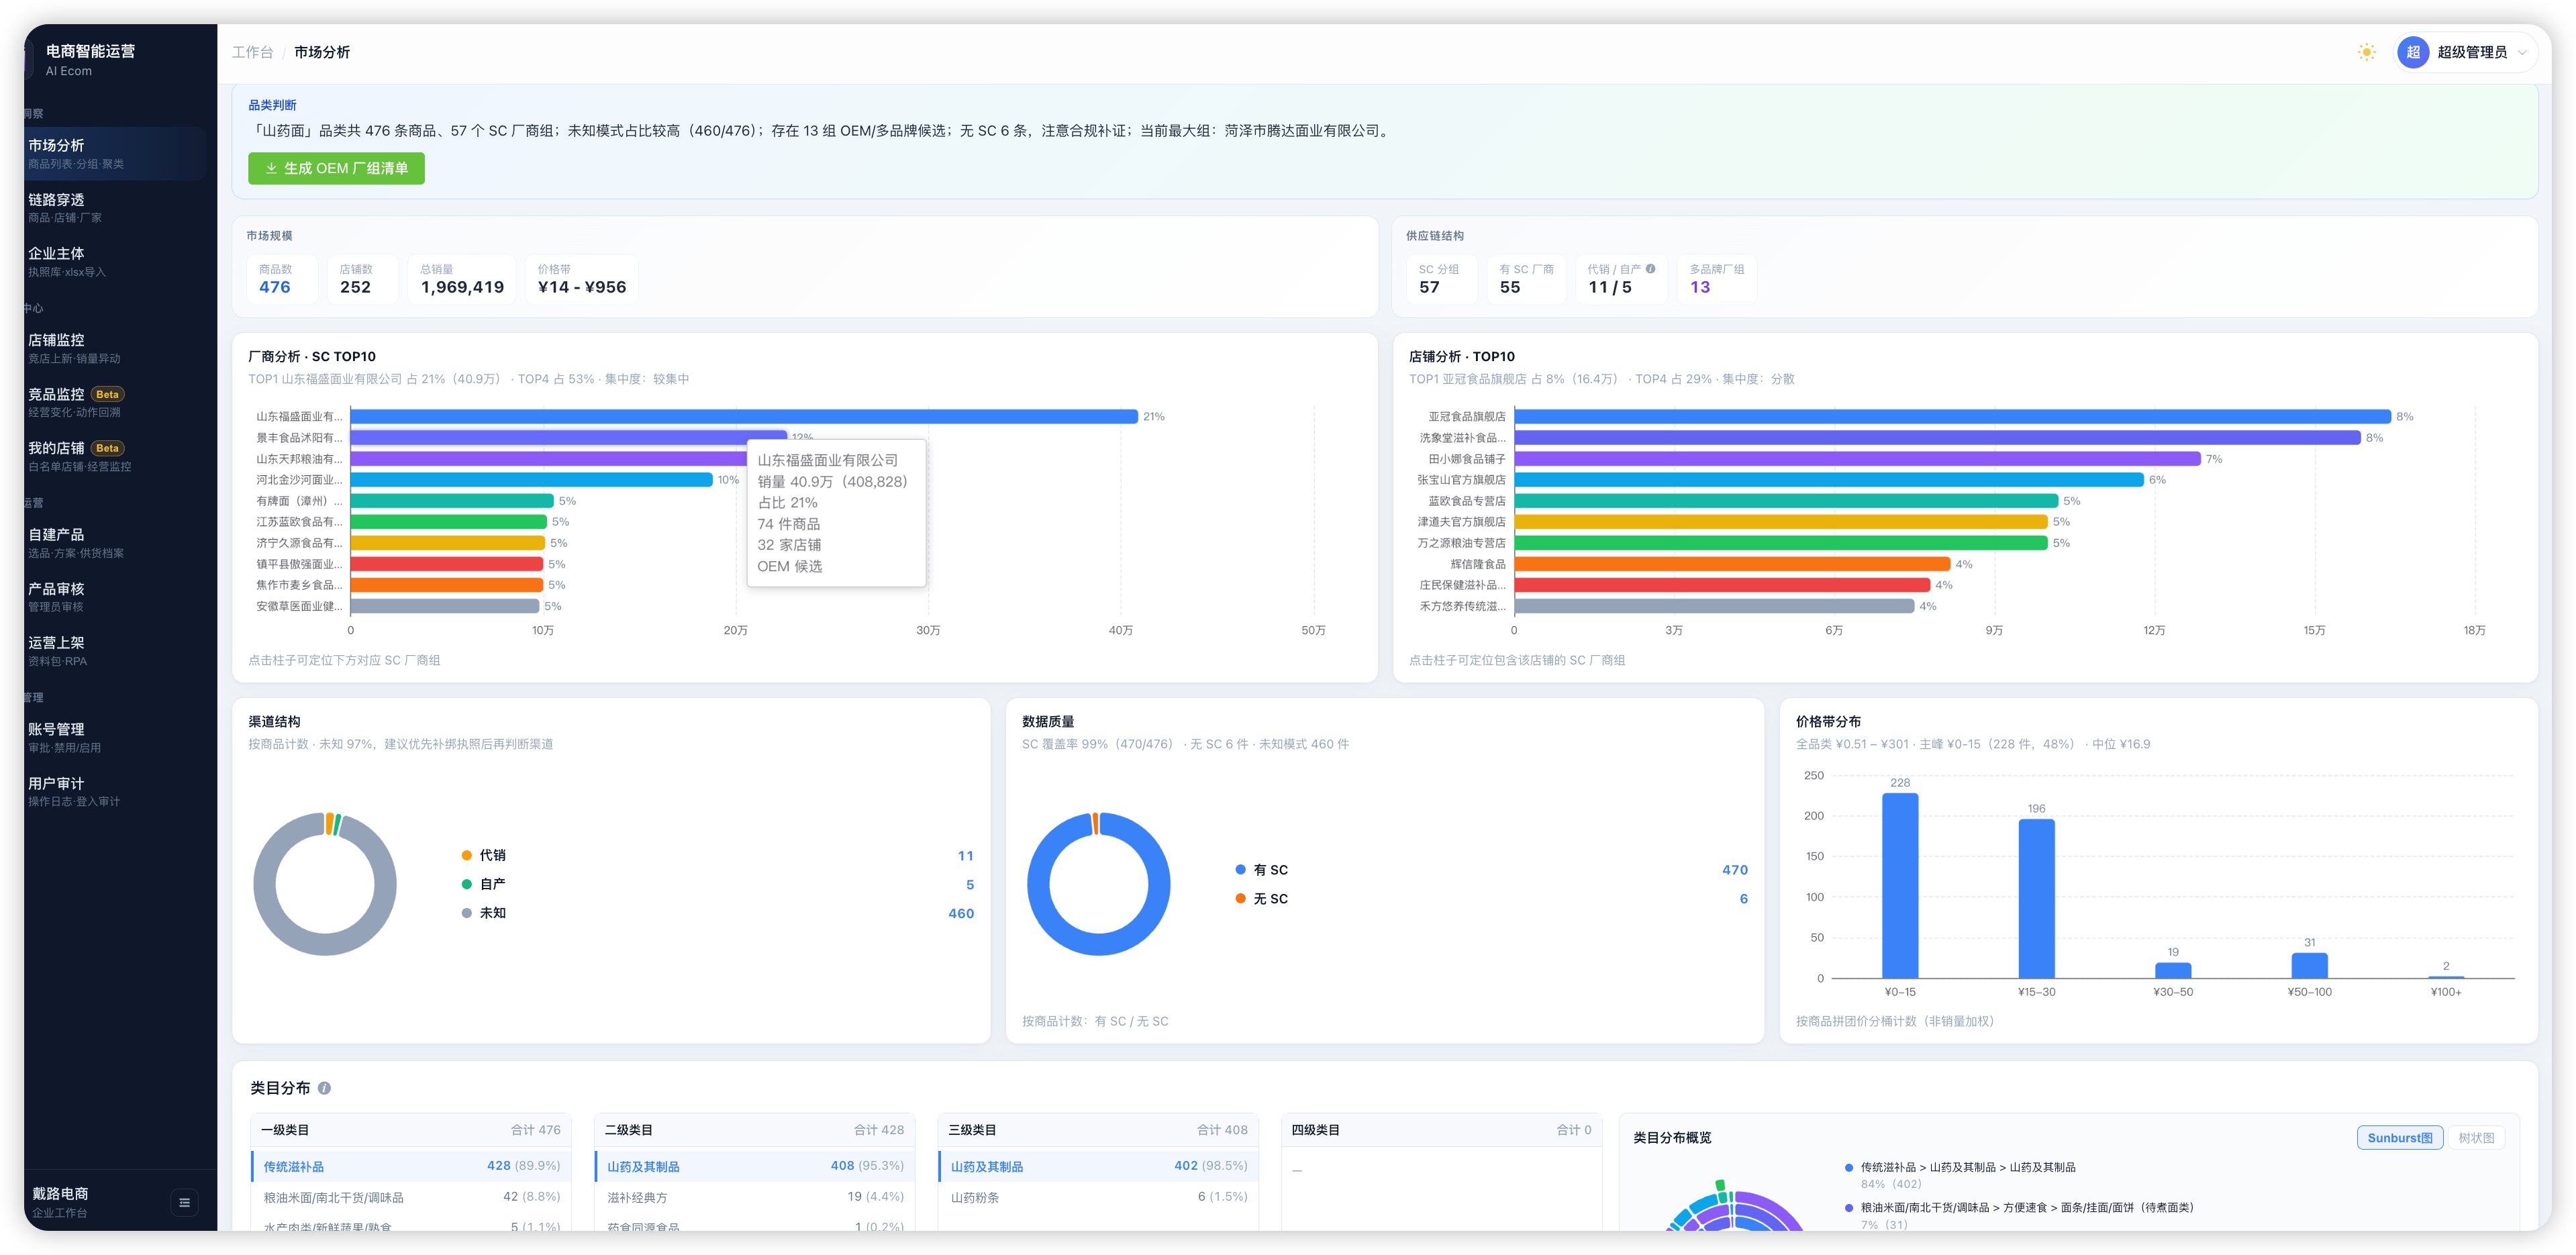
Task: Click the 河北金沙河面业 10% bar
Action: (531, 480)
